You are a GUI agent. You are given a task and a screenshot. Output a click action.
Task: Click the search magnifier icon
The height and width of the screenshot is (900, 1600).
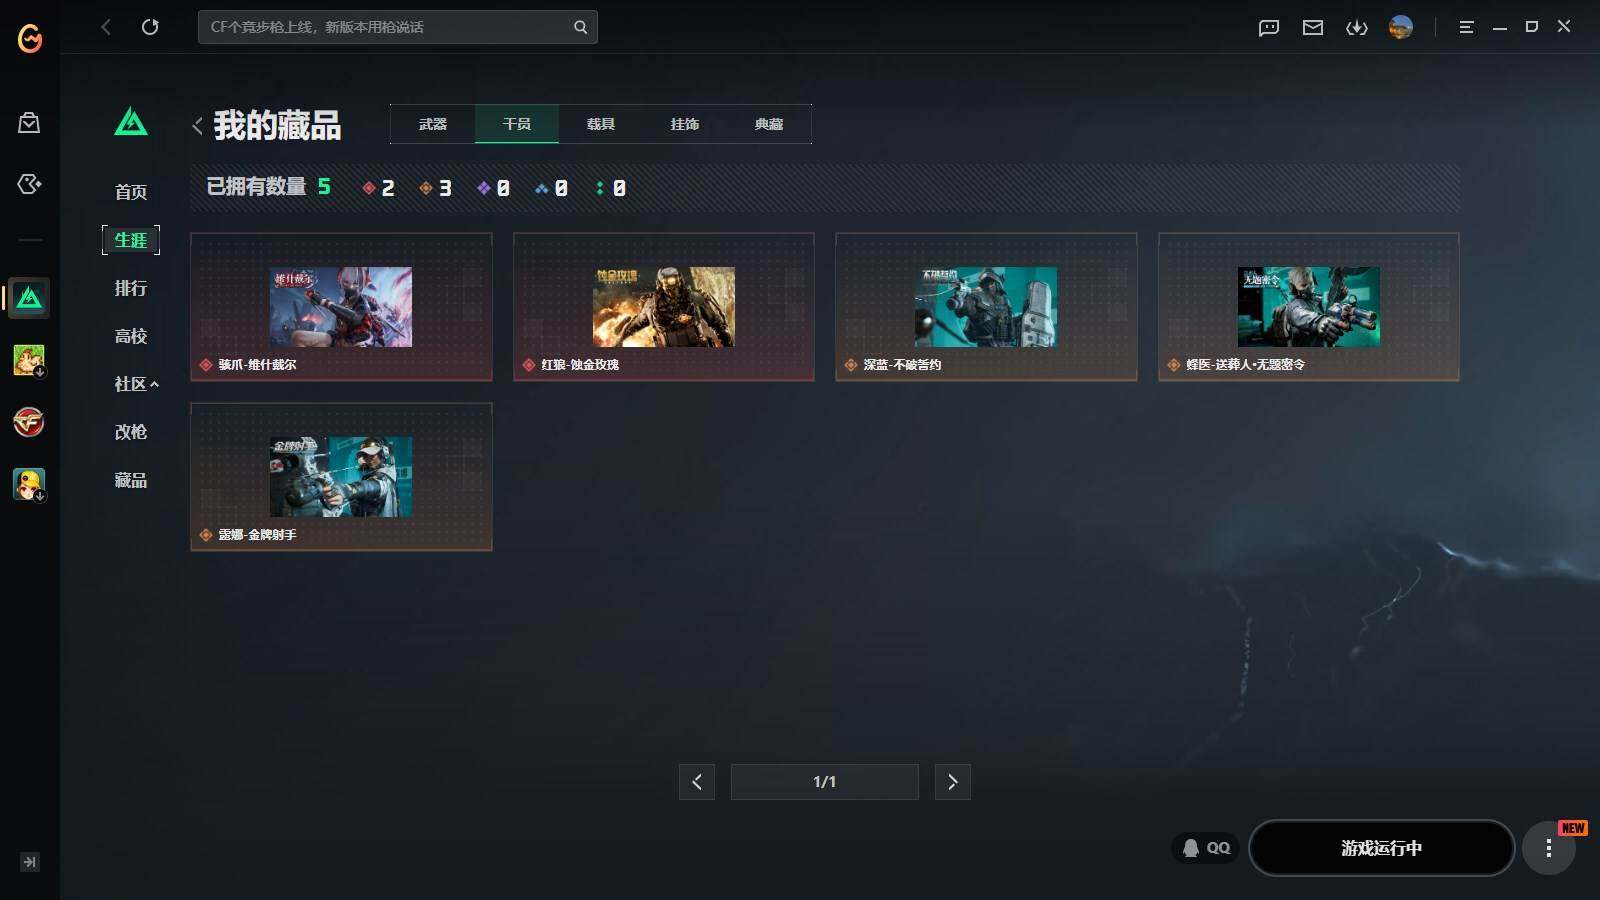click(580, 27)
